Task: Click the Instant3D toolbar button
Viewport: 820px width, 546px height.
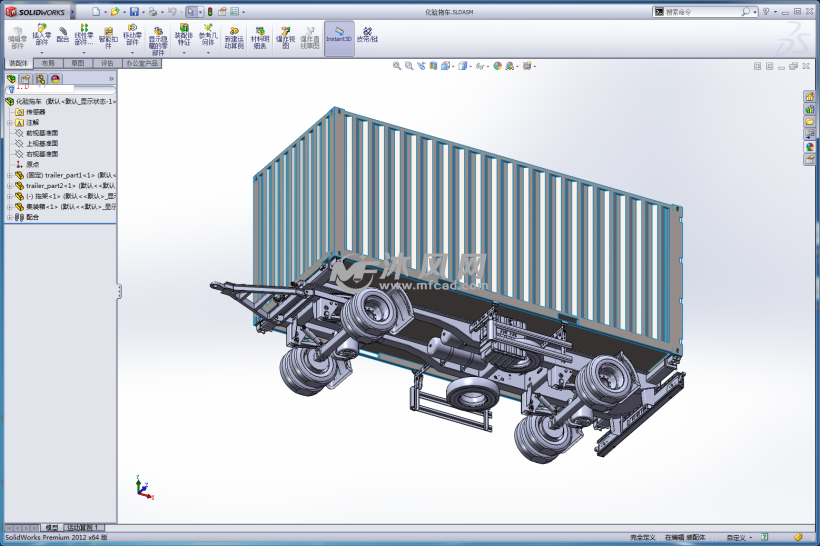Action: [339, 38]
